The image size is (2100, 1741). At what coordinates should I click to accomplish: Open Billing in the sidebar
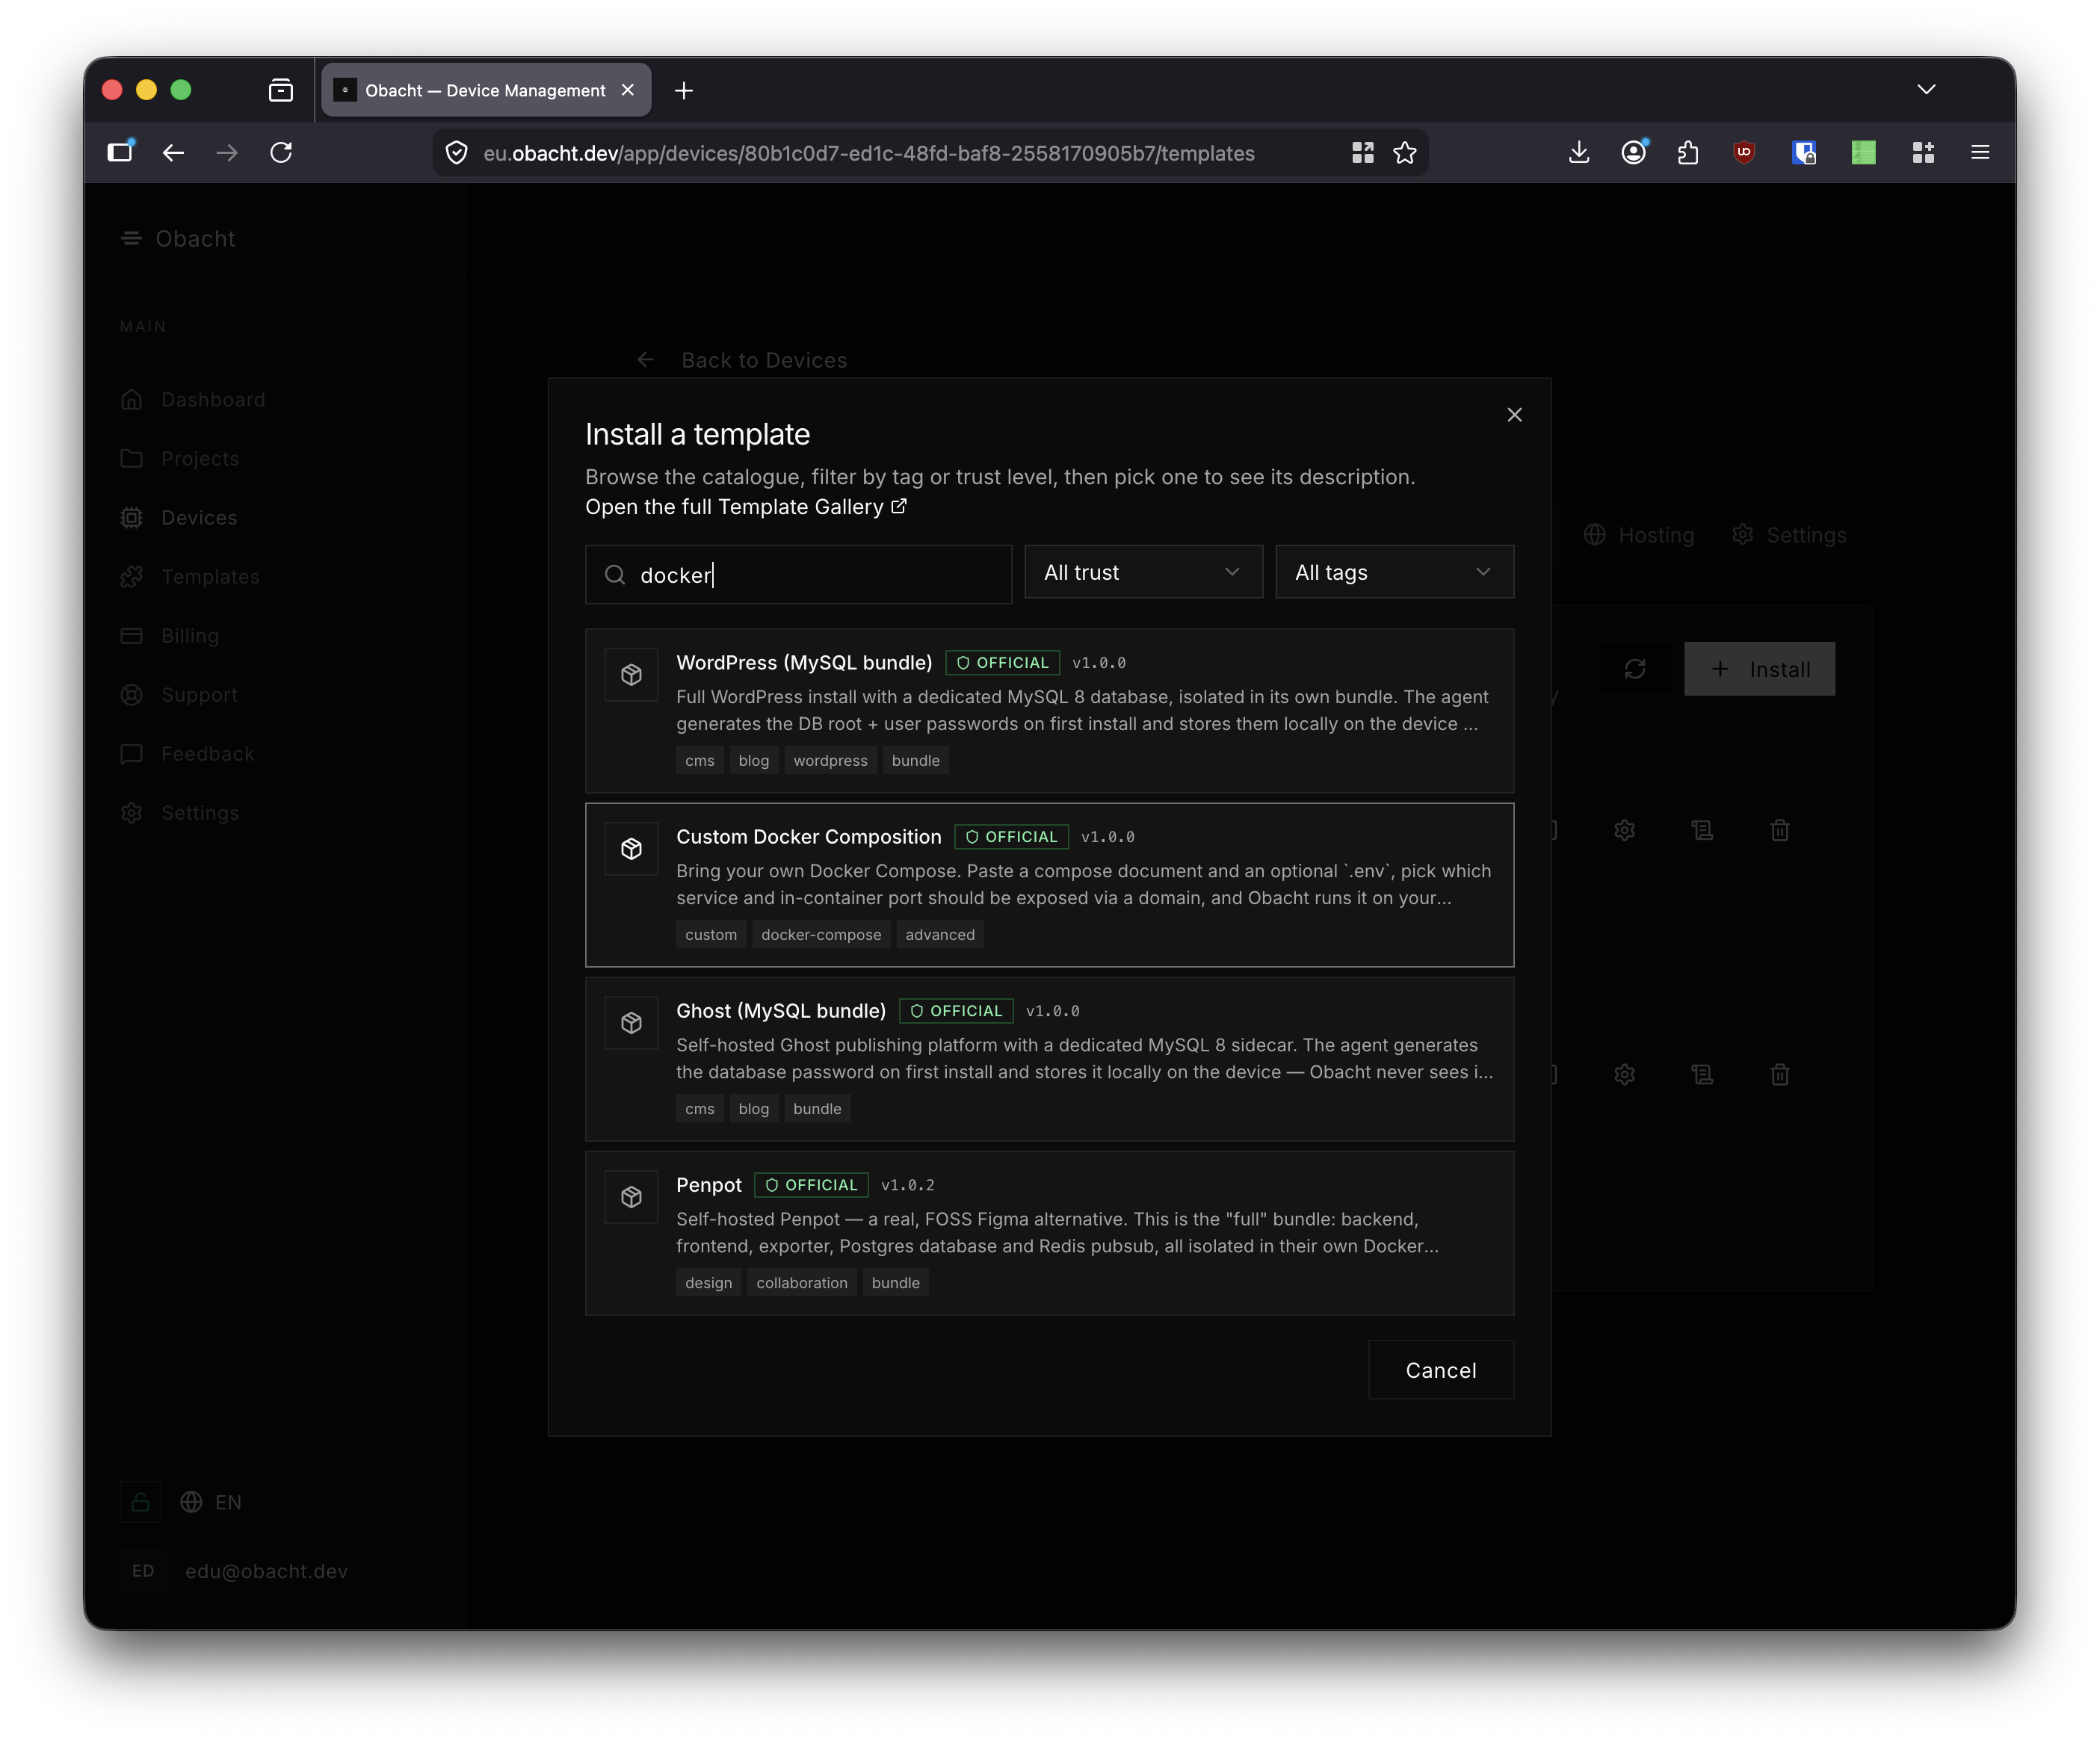point(170,635)
